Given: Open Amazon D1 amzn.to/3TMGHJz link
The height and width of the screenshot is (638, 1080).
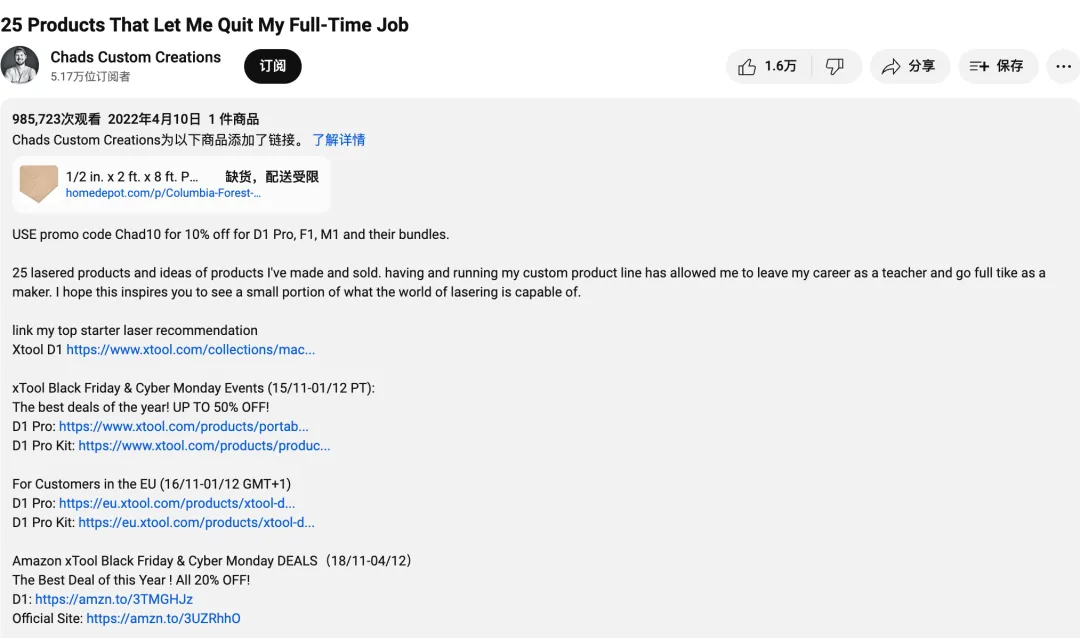Looking at the screenshot, I should 114,599.
